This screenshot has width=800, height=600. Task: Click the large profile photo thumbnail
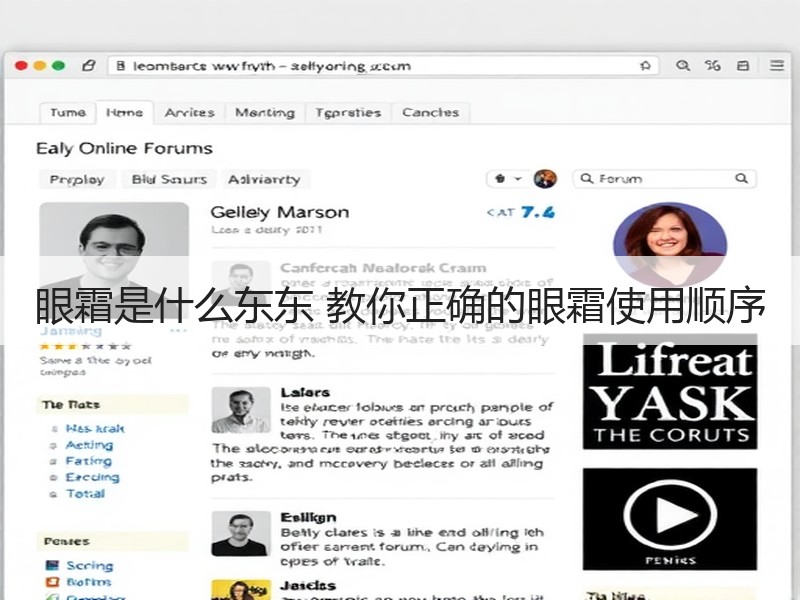click(x=114, y=260)
